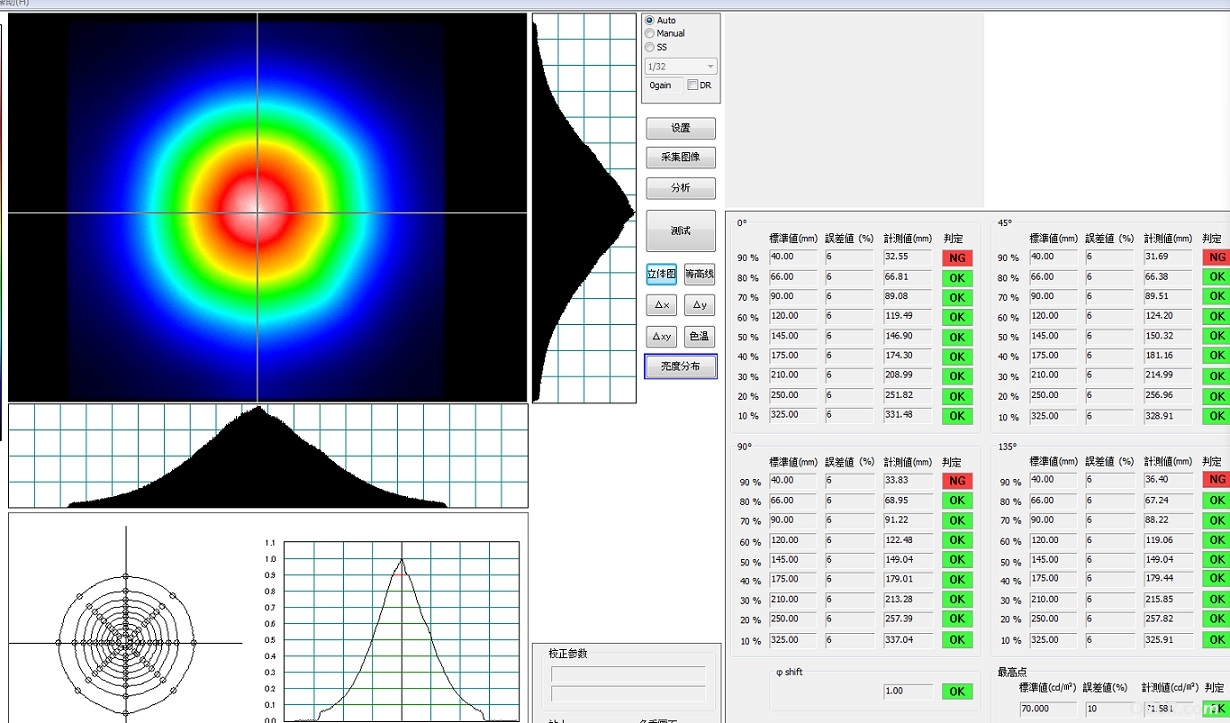1230x723 pixels.
Task: Click 90° 30% measured value 213.28
Action: tap(908, 599)
